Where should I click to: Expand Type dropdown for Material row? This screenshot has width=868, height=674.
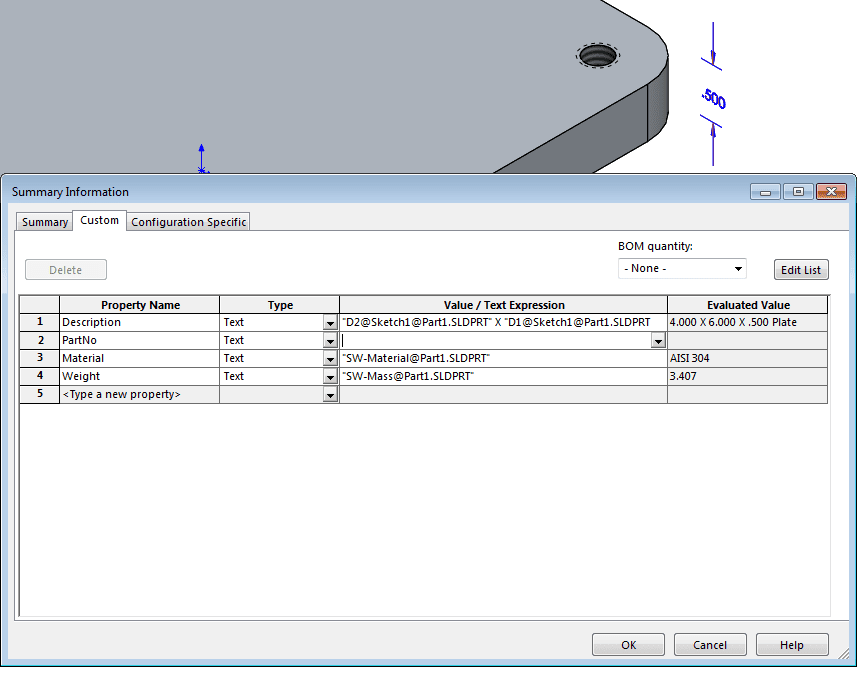pos(330,359)
